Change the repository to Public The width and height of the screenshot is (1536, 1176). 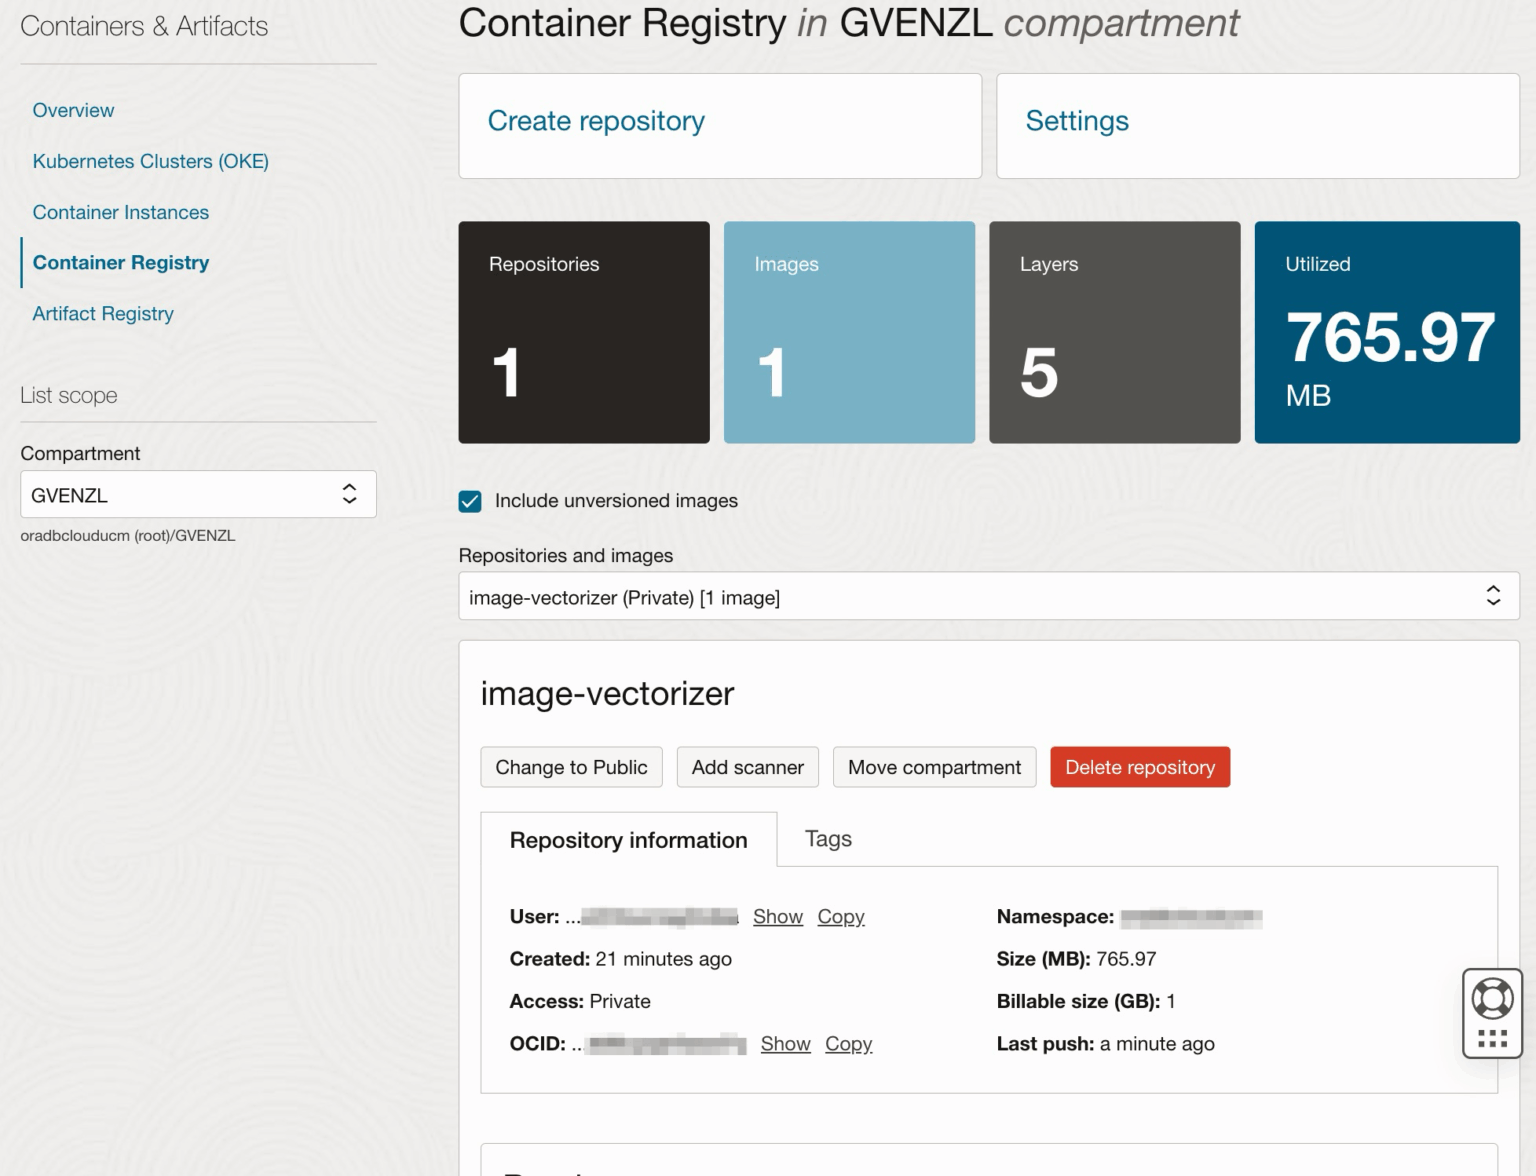coord(571,767)
